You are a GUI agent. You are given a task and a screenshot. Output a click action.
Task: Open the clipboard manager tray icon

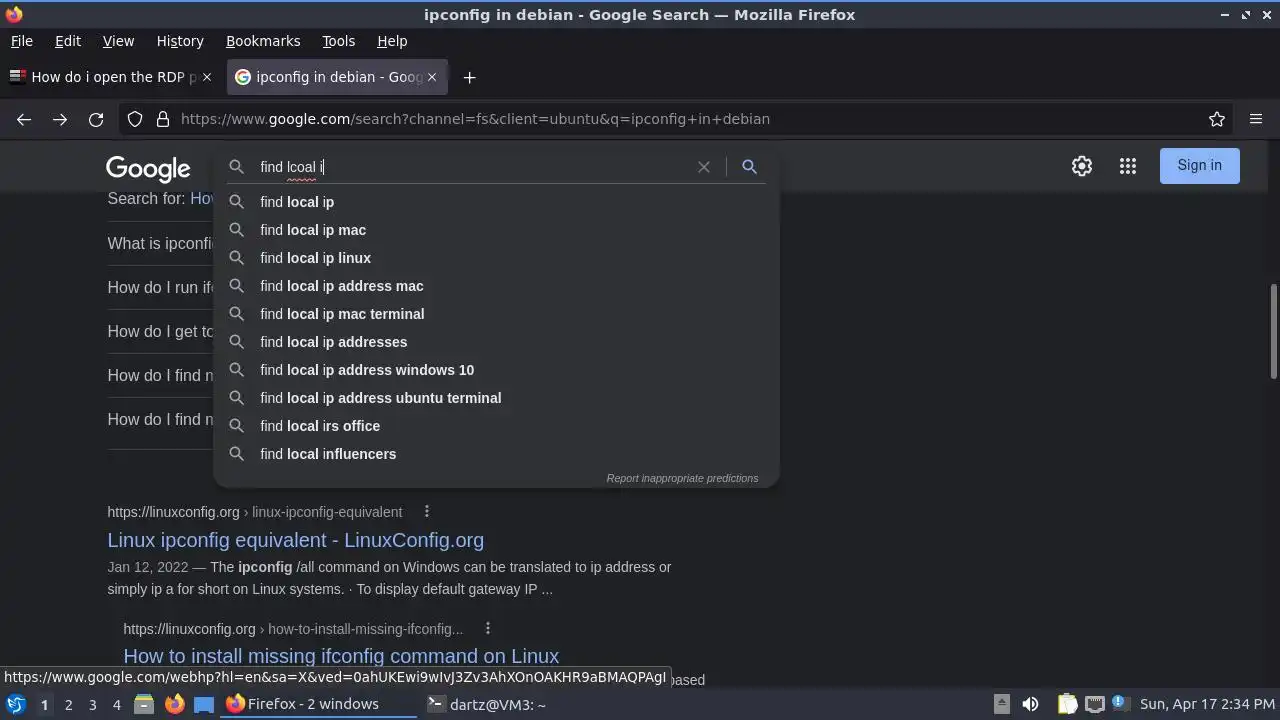1067,704
